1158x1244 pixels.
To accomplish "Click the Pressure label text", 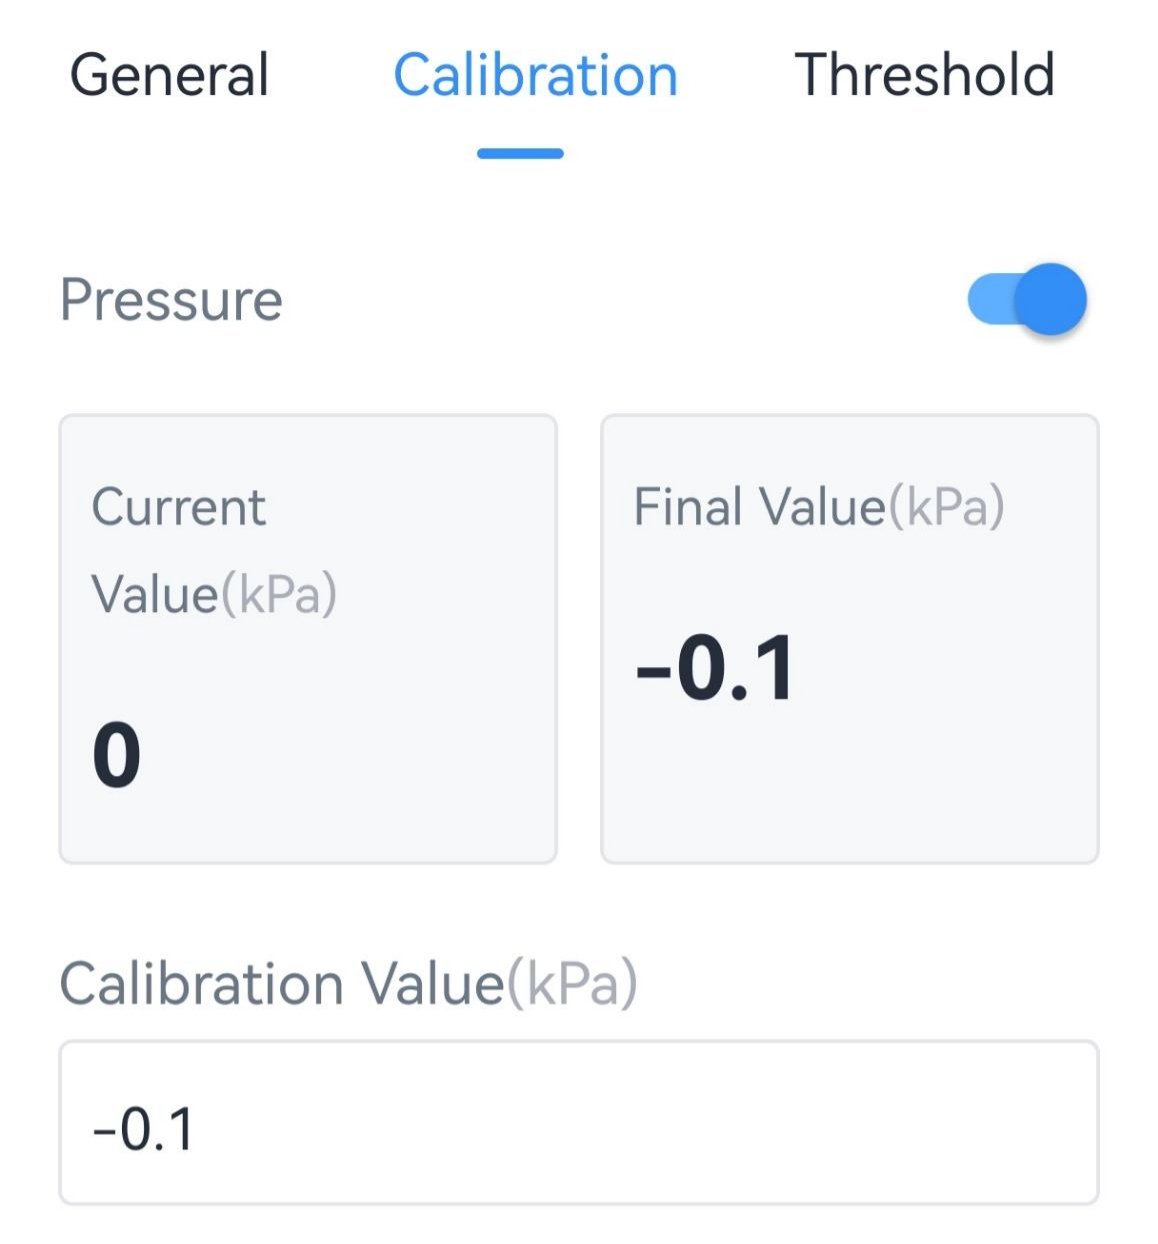I will pyautogui.click(x=171, y=299).
